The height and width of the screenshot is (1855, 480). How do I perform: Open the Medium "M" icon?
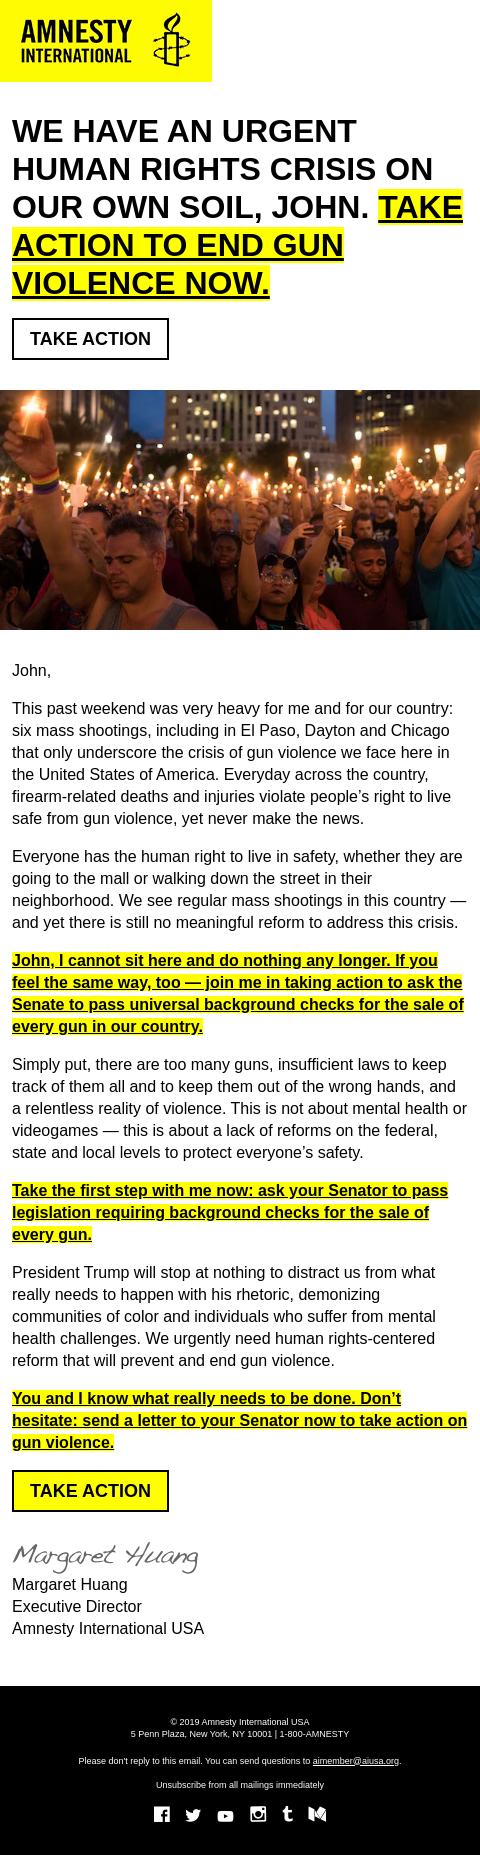tap(318, 1814)
